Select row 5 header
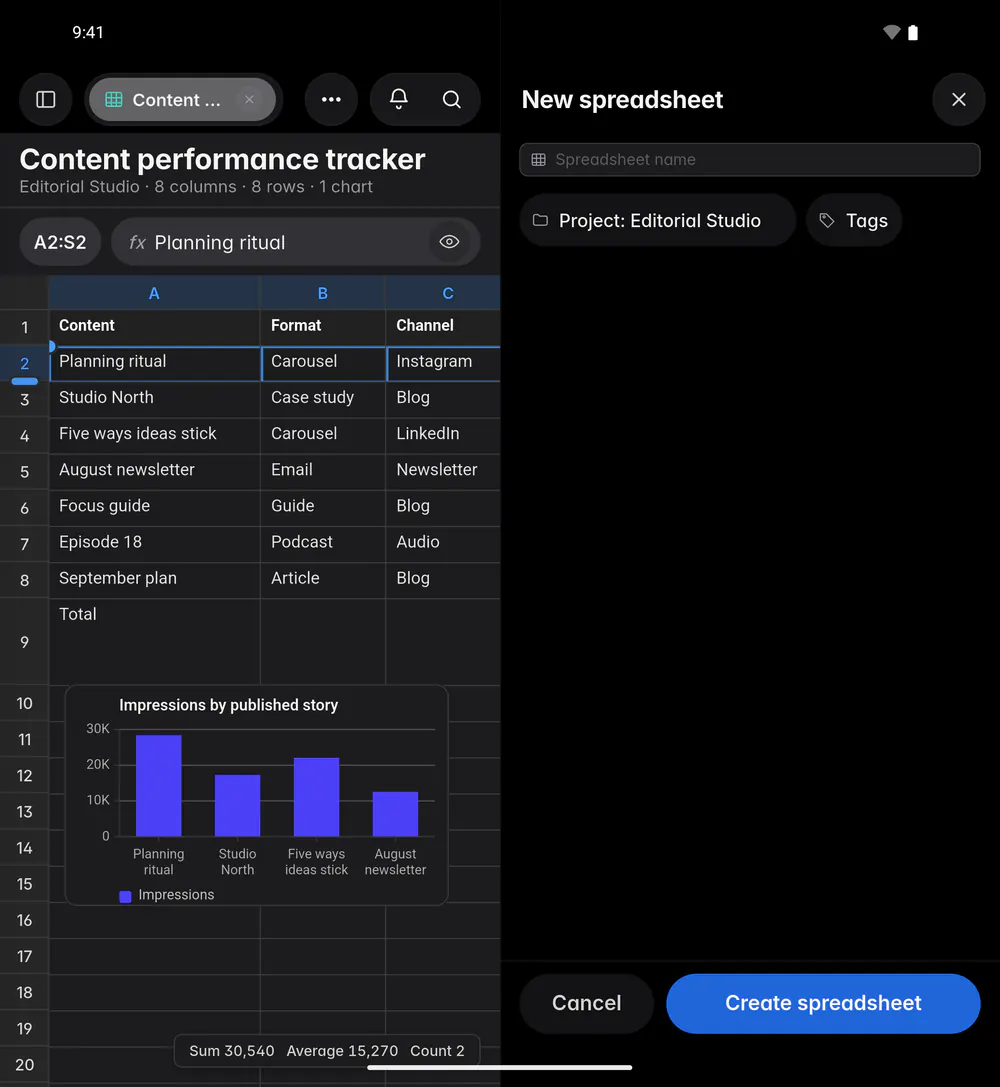The width and height of the screenshot is (1000, 1087). coord(24,471)
